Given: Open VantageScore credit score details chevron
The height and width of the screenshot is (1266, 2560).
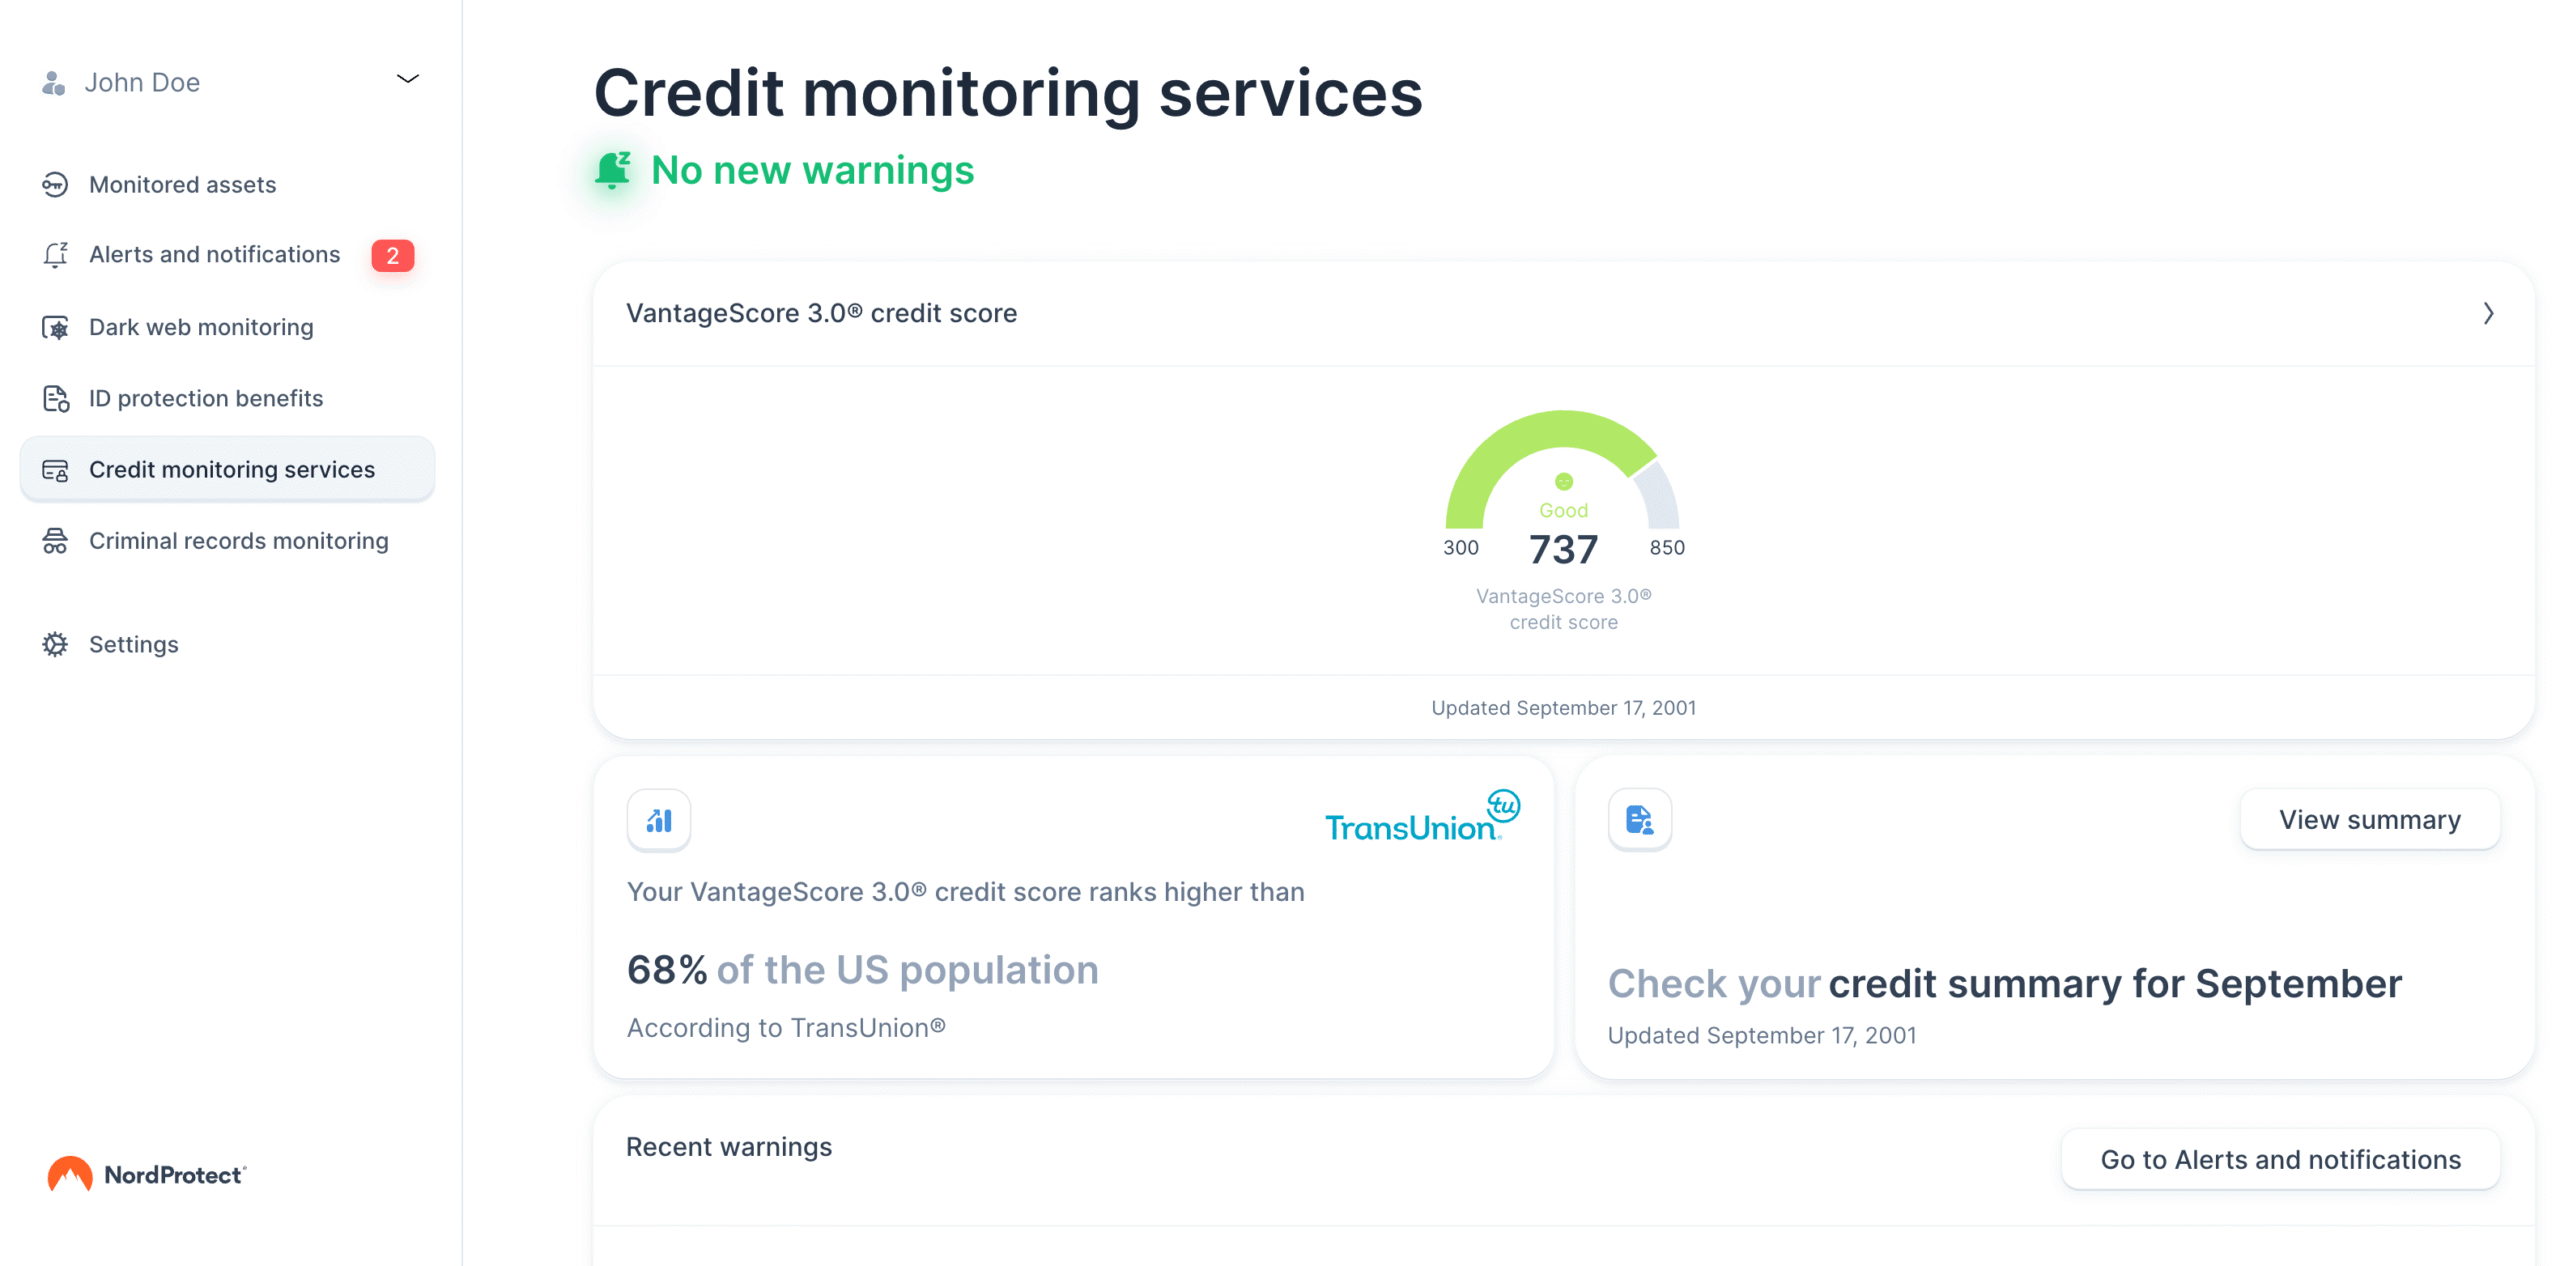Looking at the screenshot, I should [x=2487, y=313].
